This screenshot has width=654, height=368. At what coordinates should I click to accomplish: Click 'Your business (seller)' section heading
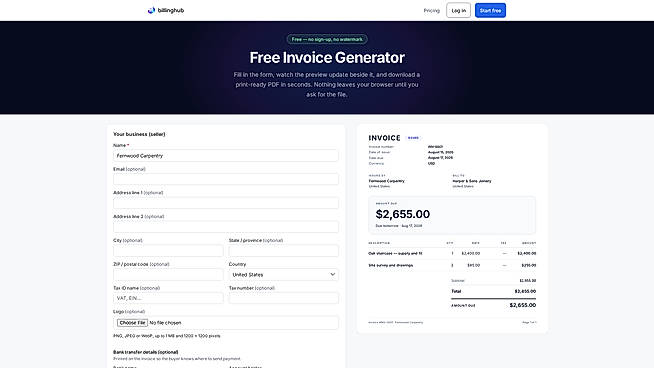pyautogui.click(x=139, y=134)
